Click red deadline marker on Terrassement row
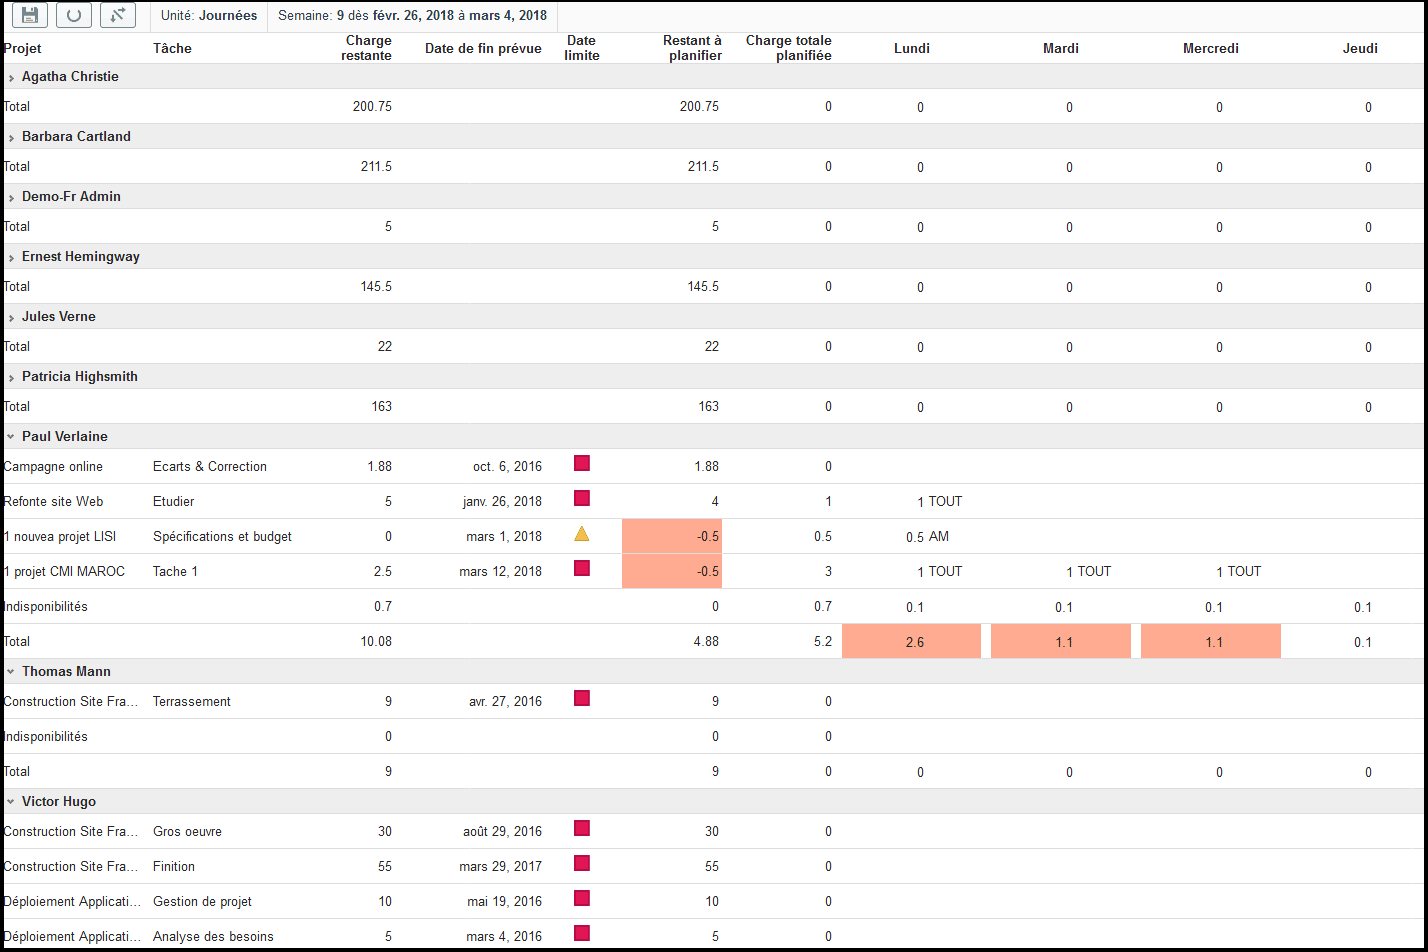This screenshot has width=1428, height=952. point(582,698)
